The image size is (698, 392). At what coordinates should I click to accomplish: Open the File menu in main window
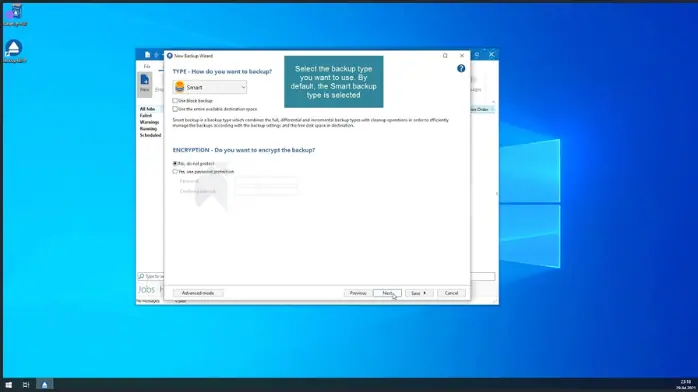coord(147,66)
